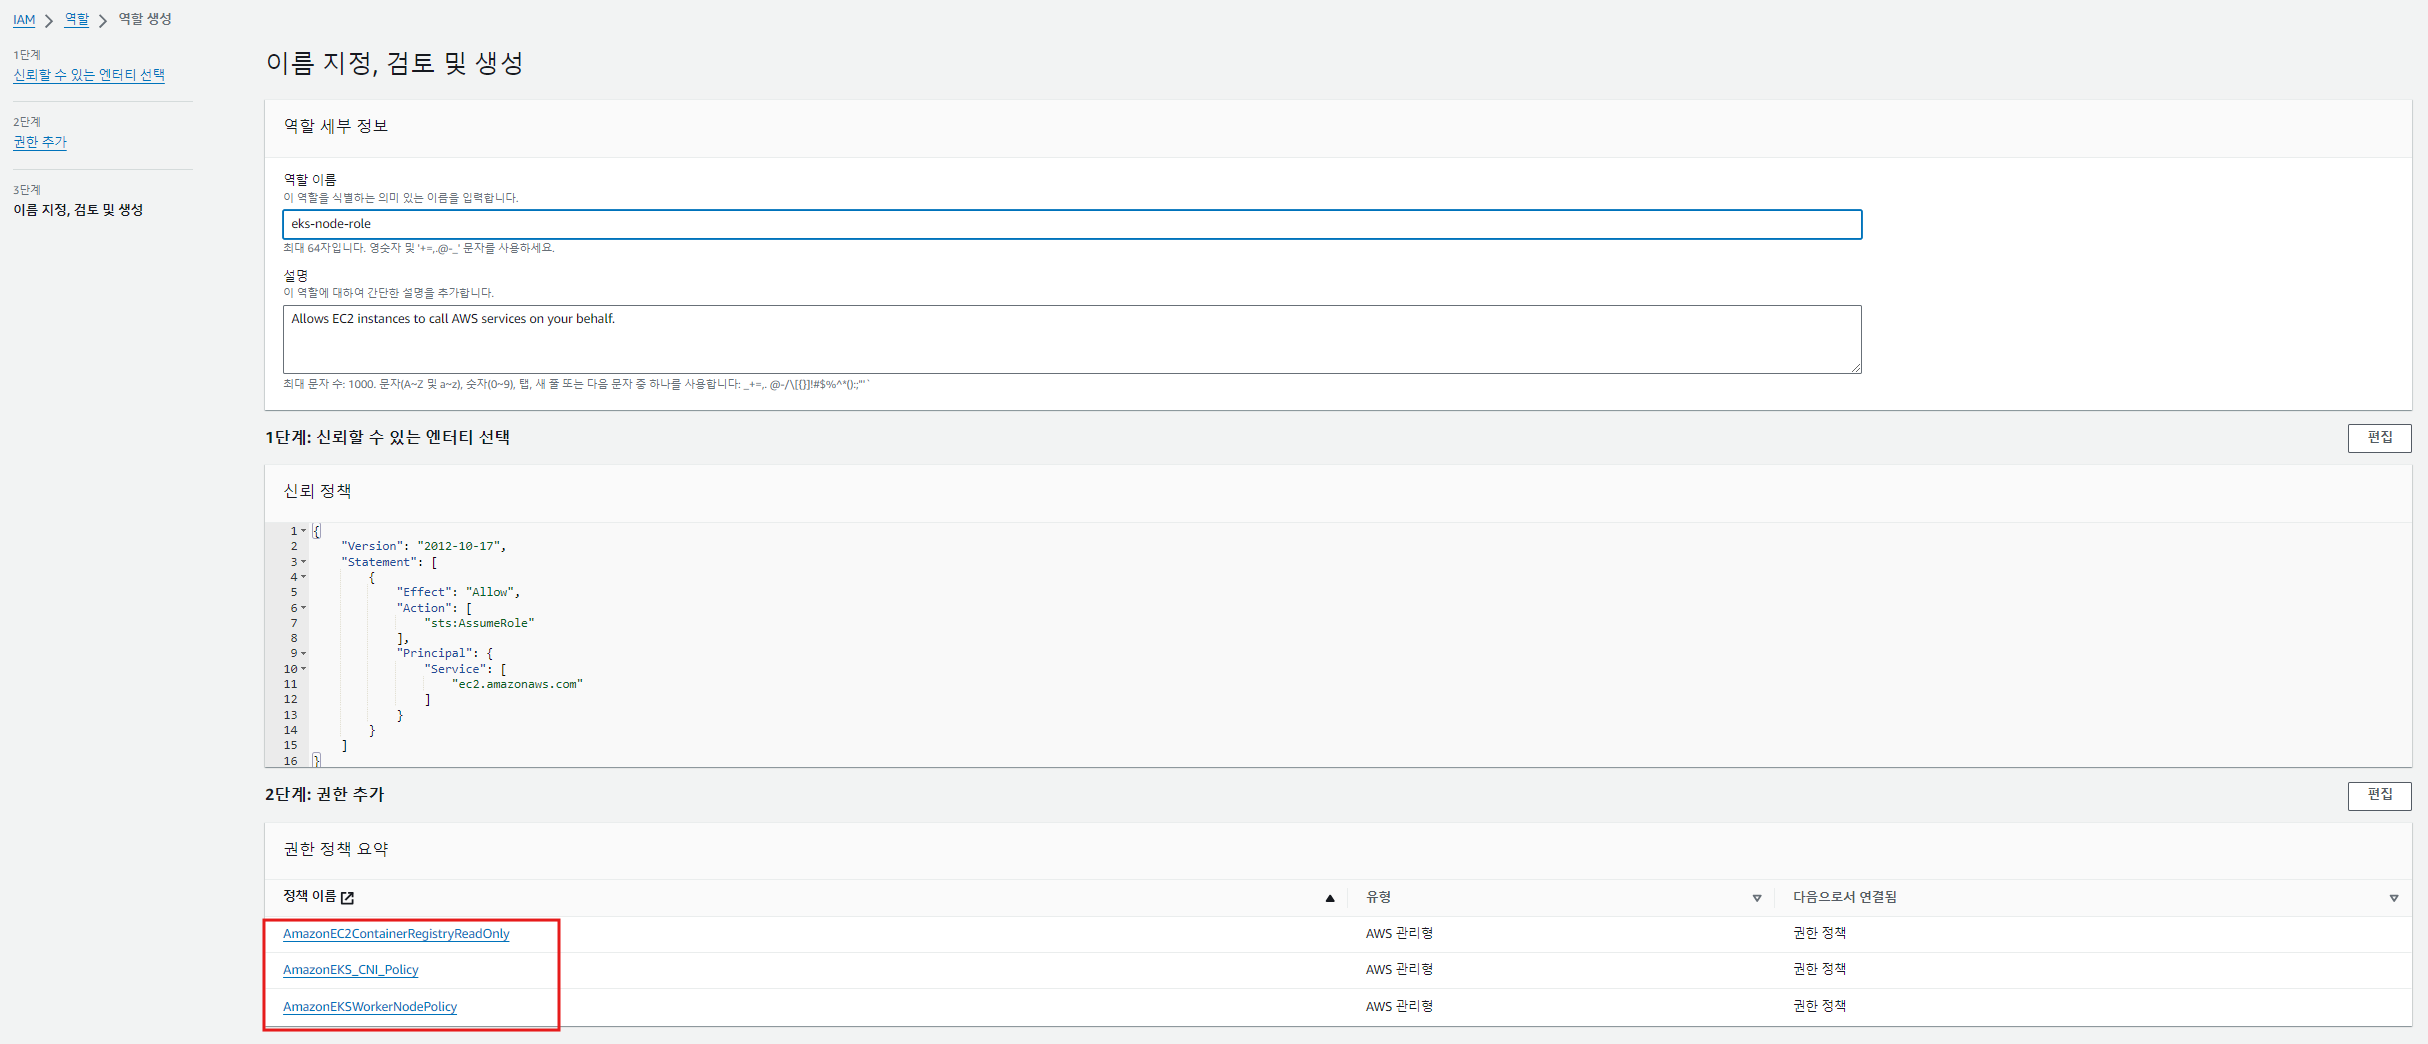
Task: Click 편집 button for 권한 추가 section
Action: pos(2379,795)
